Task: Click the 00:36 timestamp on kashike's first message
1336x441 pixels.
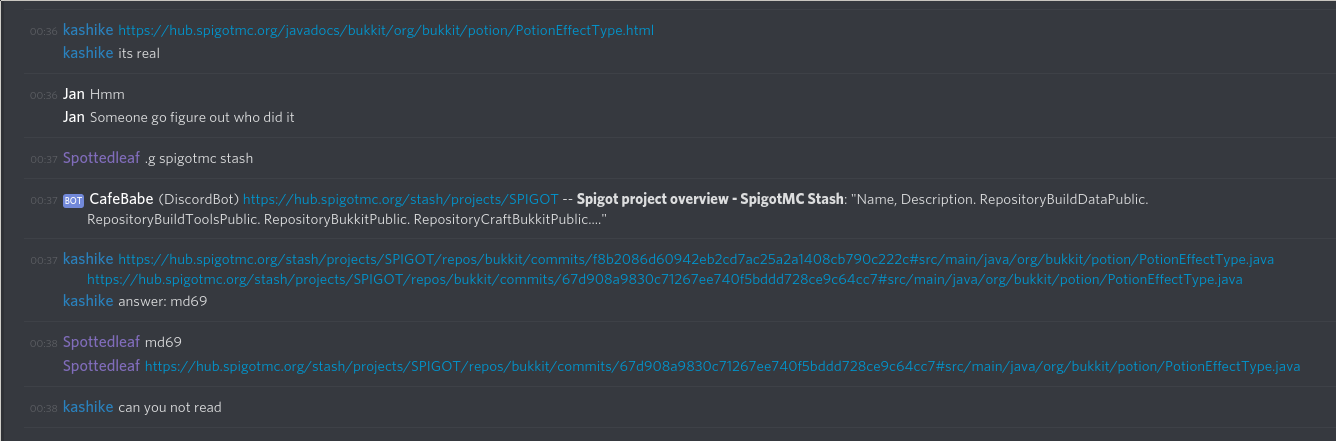Action: click(x=43, y=32)
